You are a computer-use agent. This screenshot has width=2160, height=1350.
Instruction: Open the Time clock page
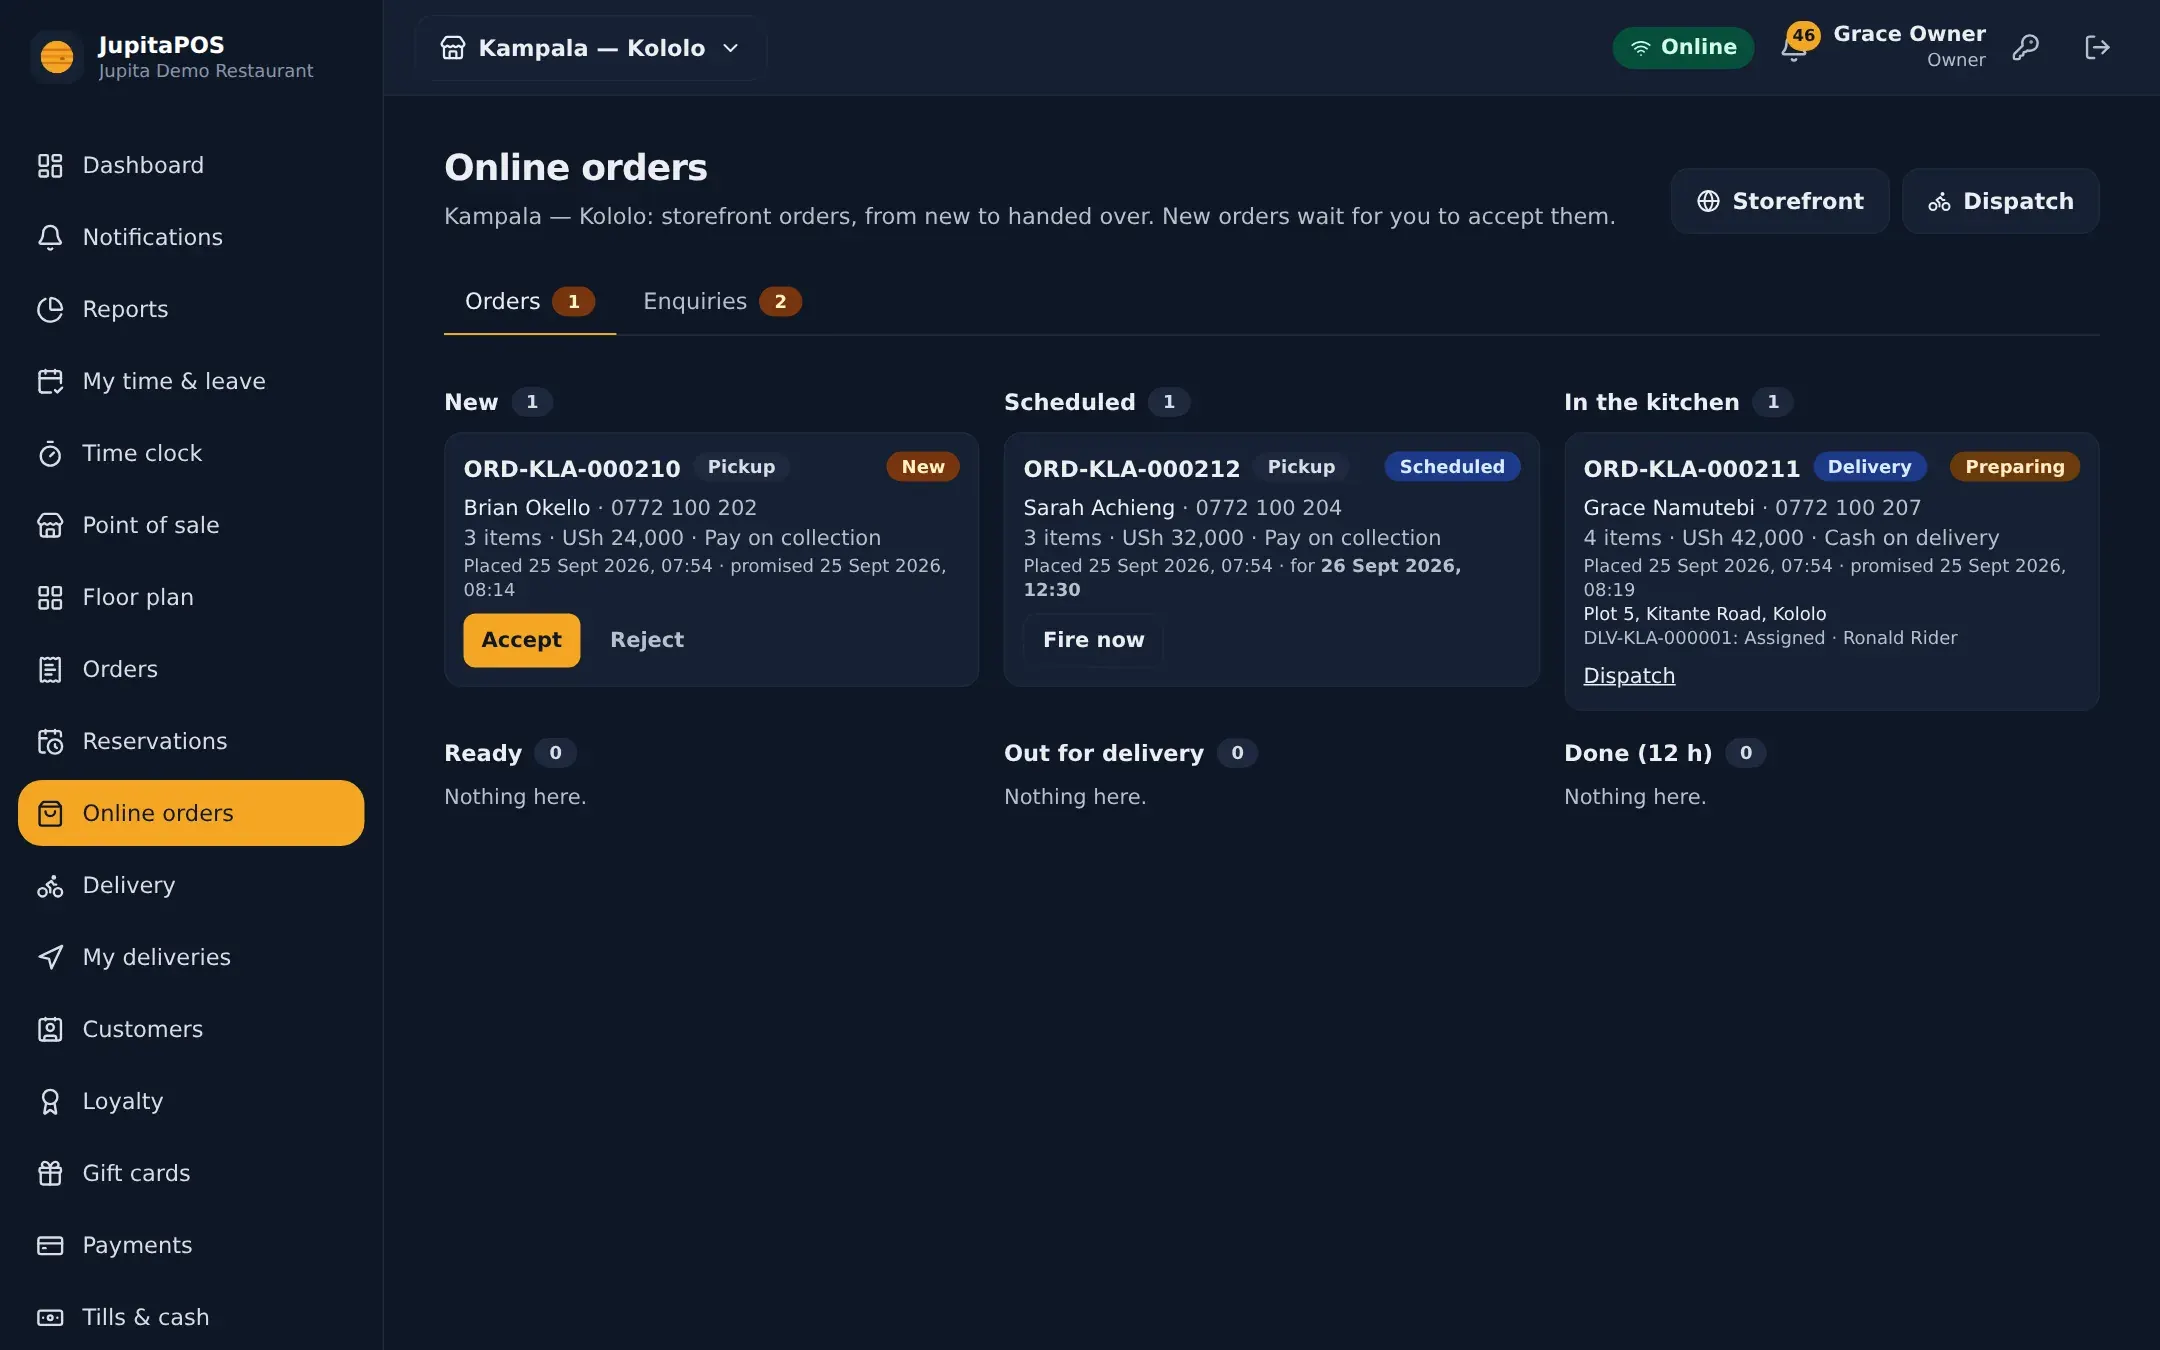(191, 453)
